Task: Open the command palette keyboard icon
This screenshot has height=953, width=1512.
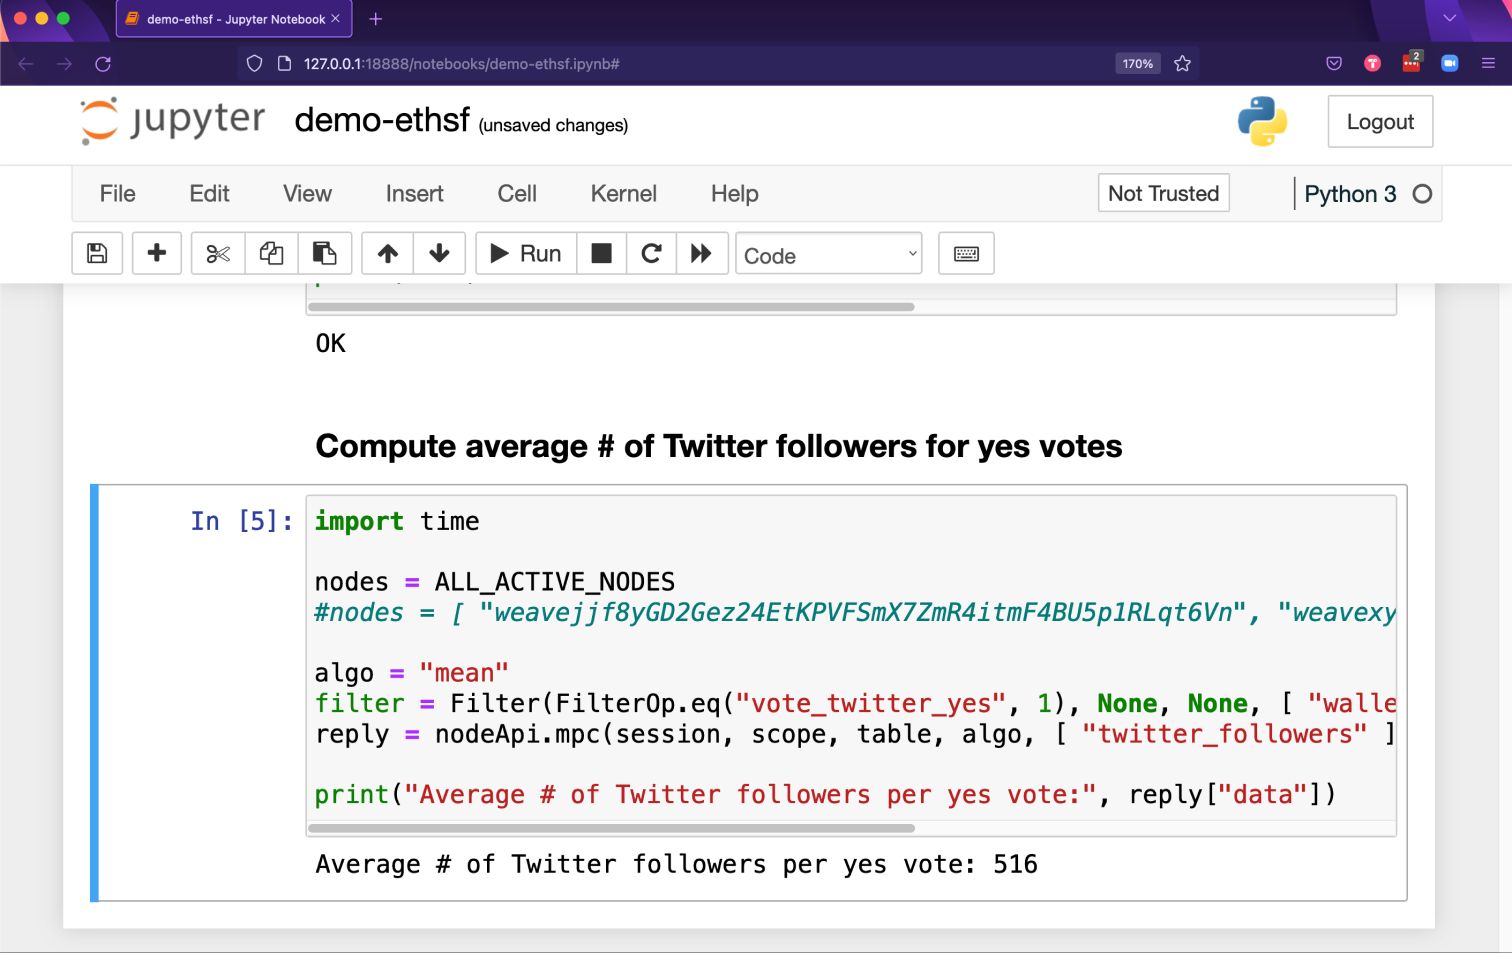Action: click(966, 253)
